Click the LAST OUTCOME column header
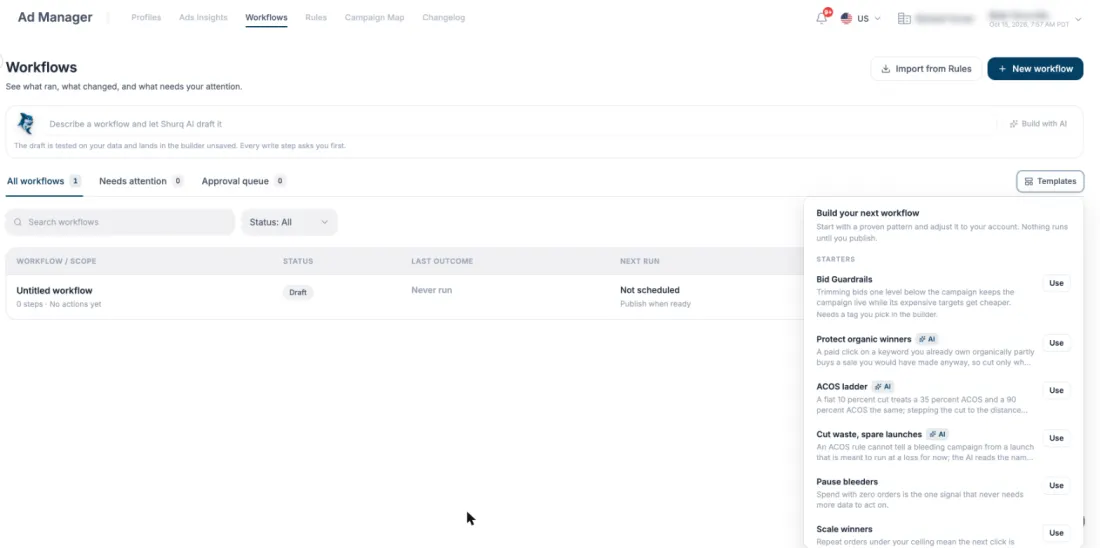 point(442,261)
